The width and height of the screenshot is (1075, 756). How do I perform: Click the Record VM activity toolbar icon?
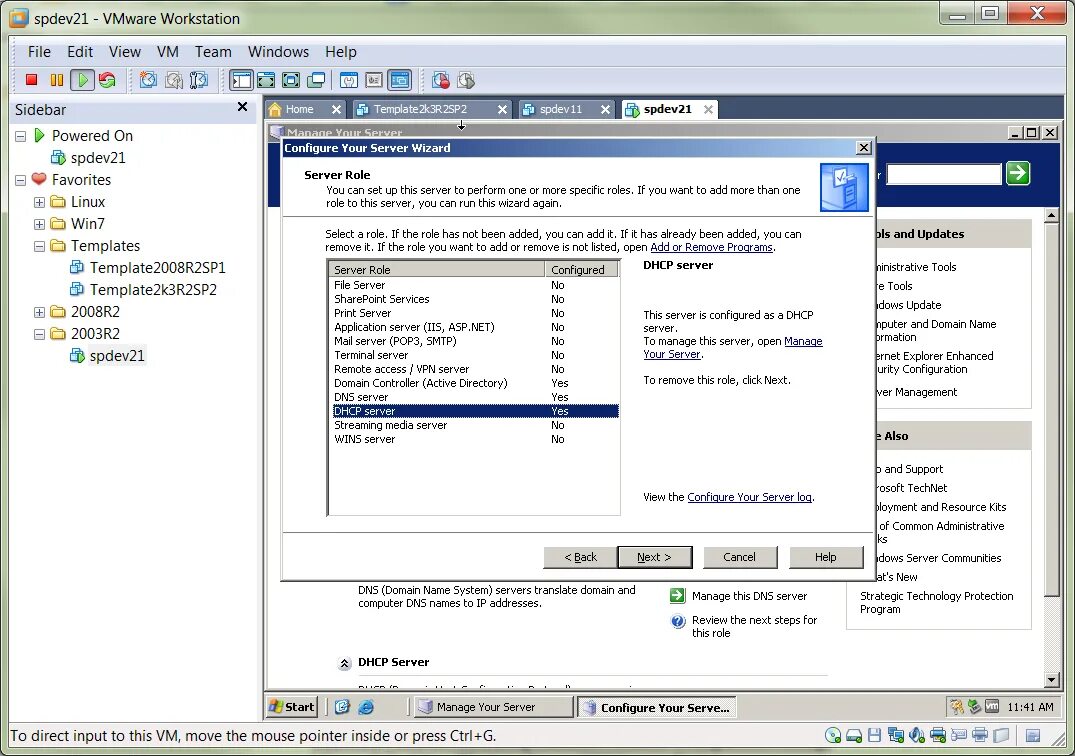441,80
